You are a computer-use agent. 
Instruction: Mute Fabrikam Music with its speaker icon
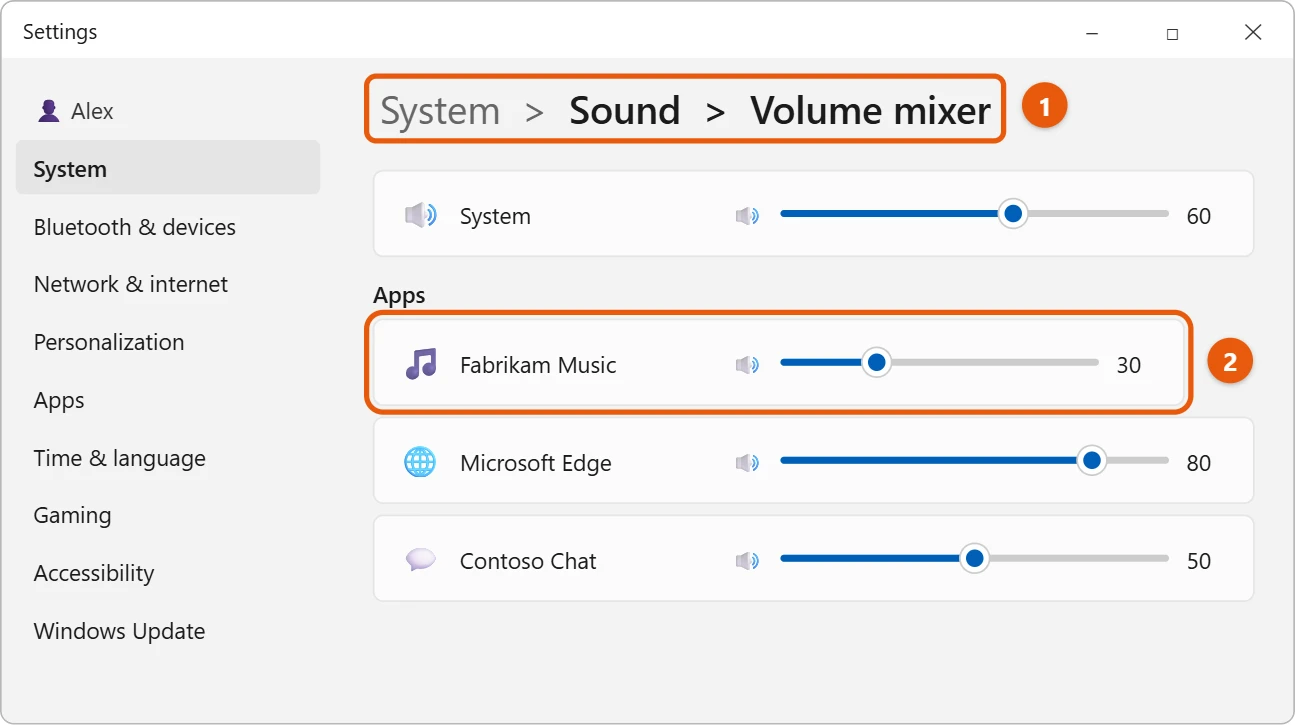747,365
